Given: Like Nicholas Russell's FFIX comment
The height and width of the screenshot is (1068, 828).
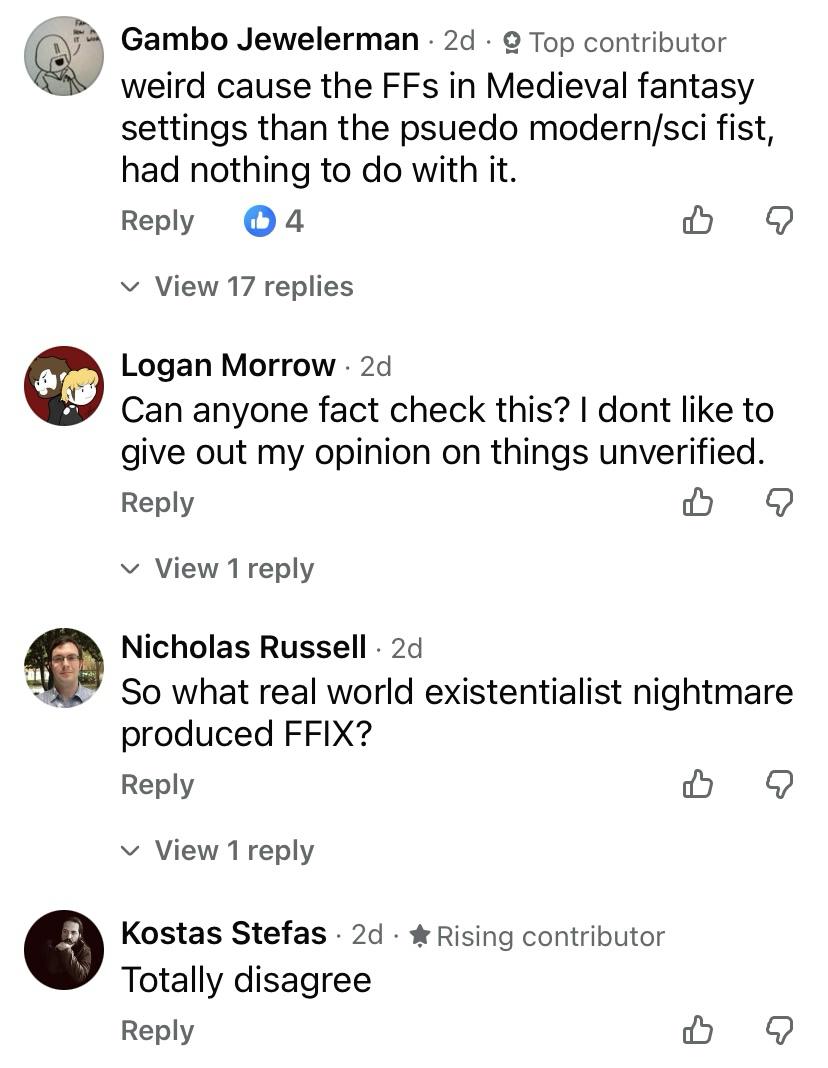Looking at the screenshot, I should point(699,785).
